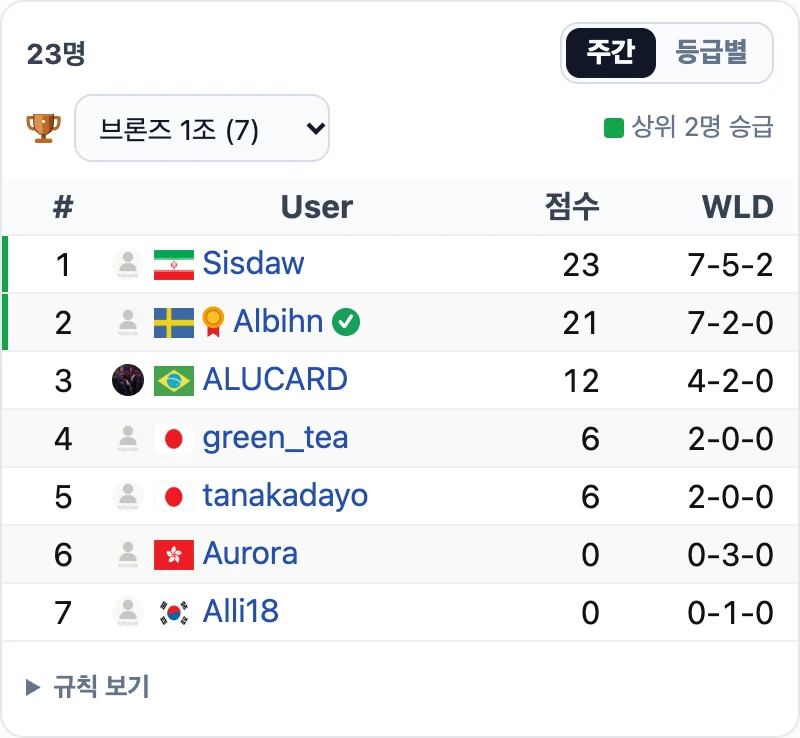Click the South Korea flag beside Alli18
Screen dimensions: 800x738
174,612
